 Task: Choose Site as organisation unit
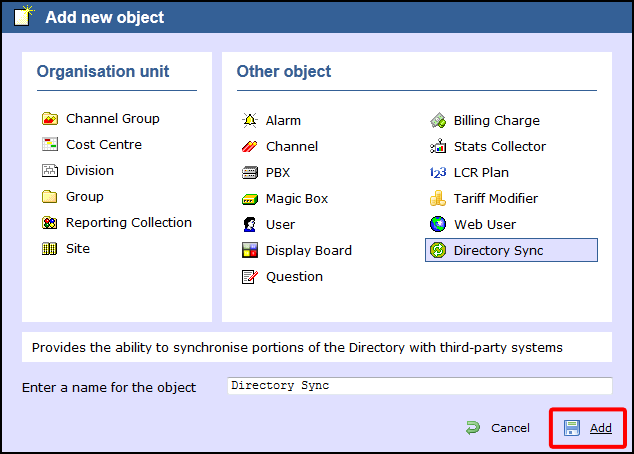78,249
